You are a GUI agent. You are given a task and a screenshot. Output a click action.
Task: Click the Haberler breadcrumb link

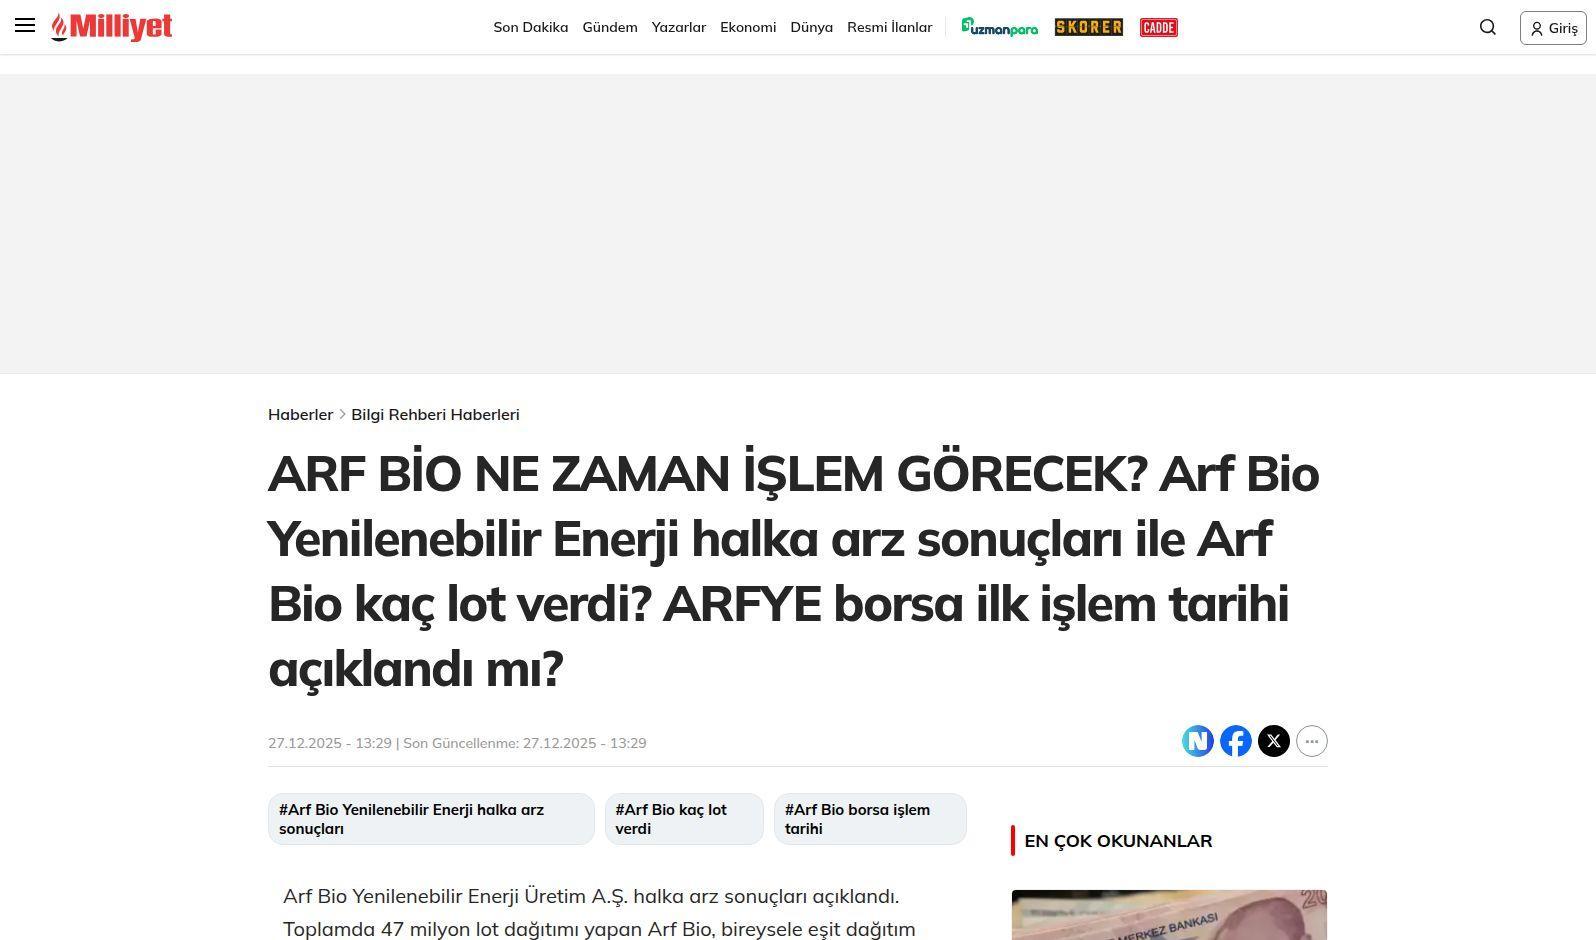point(300,414)
